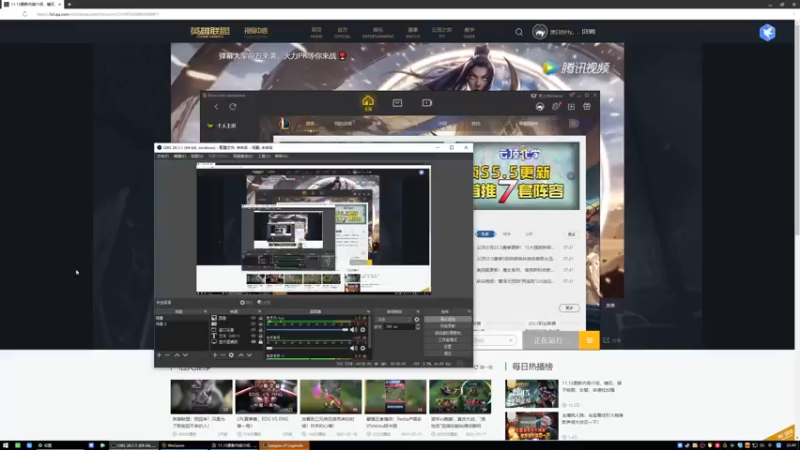
Task: Toggle visibility of 显示器采集 source
Action: click(253, 342)
